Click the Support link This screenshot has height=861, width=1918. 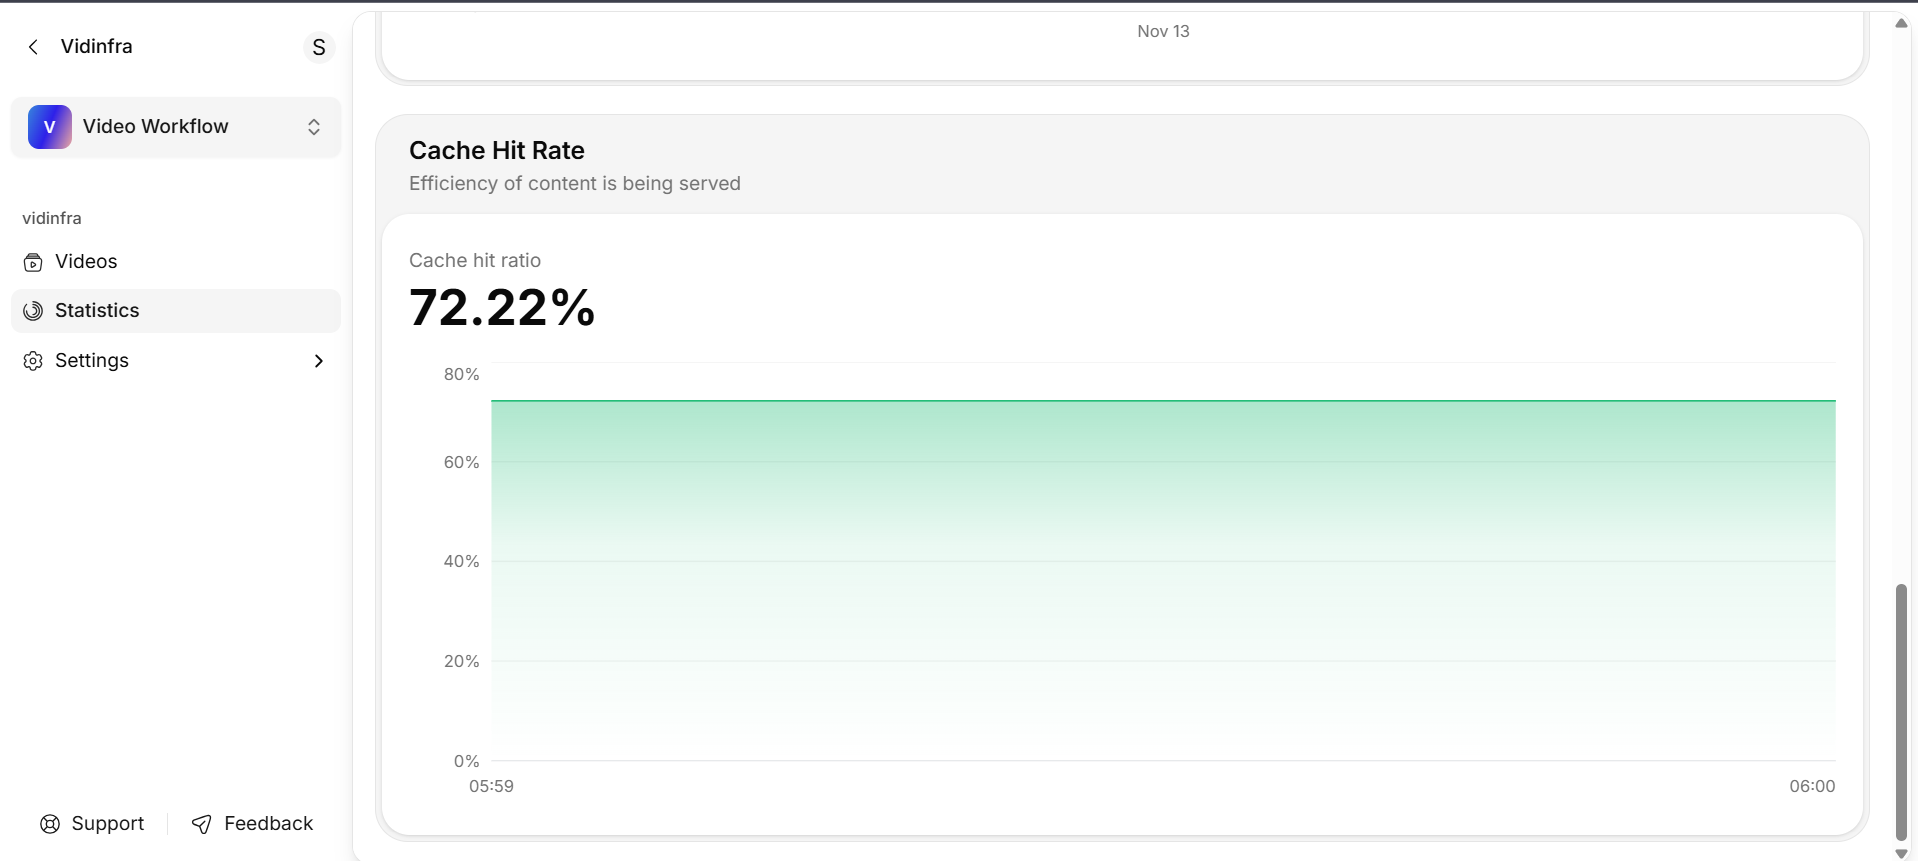point(107,823)
